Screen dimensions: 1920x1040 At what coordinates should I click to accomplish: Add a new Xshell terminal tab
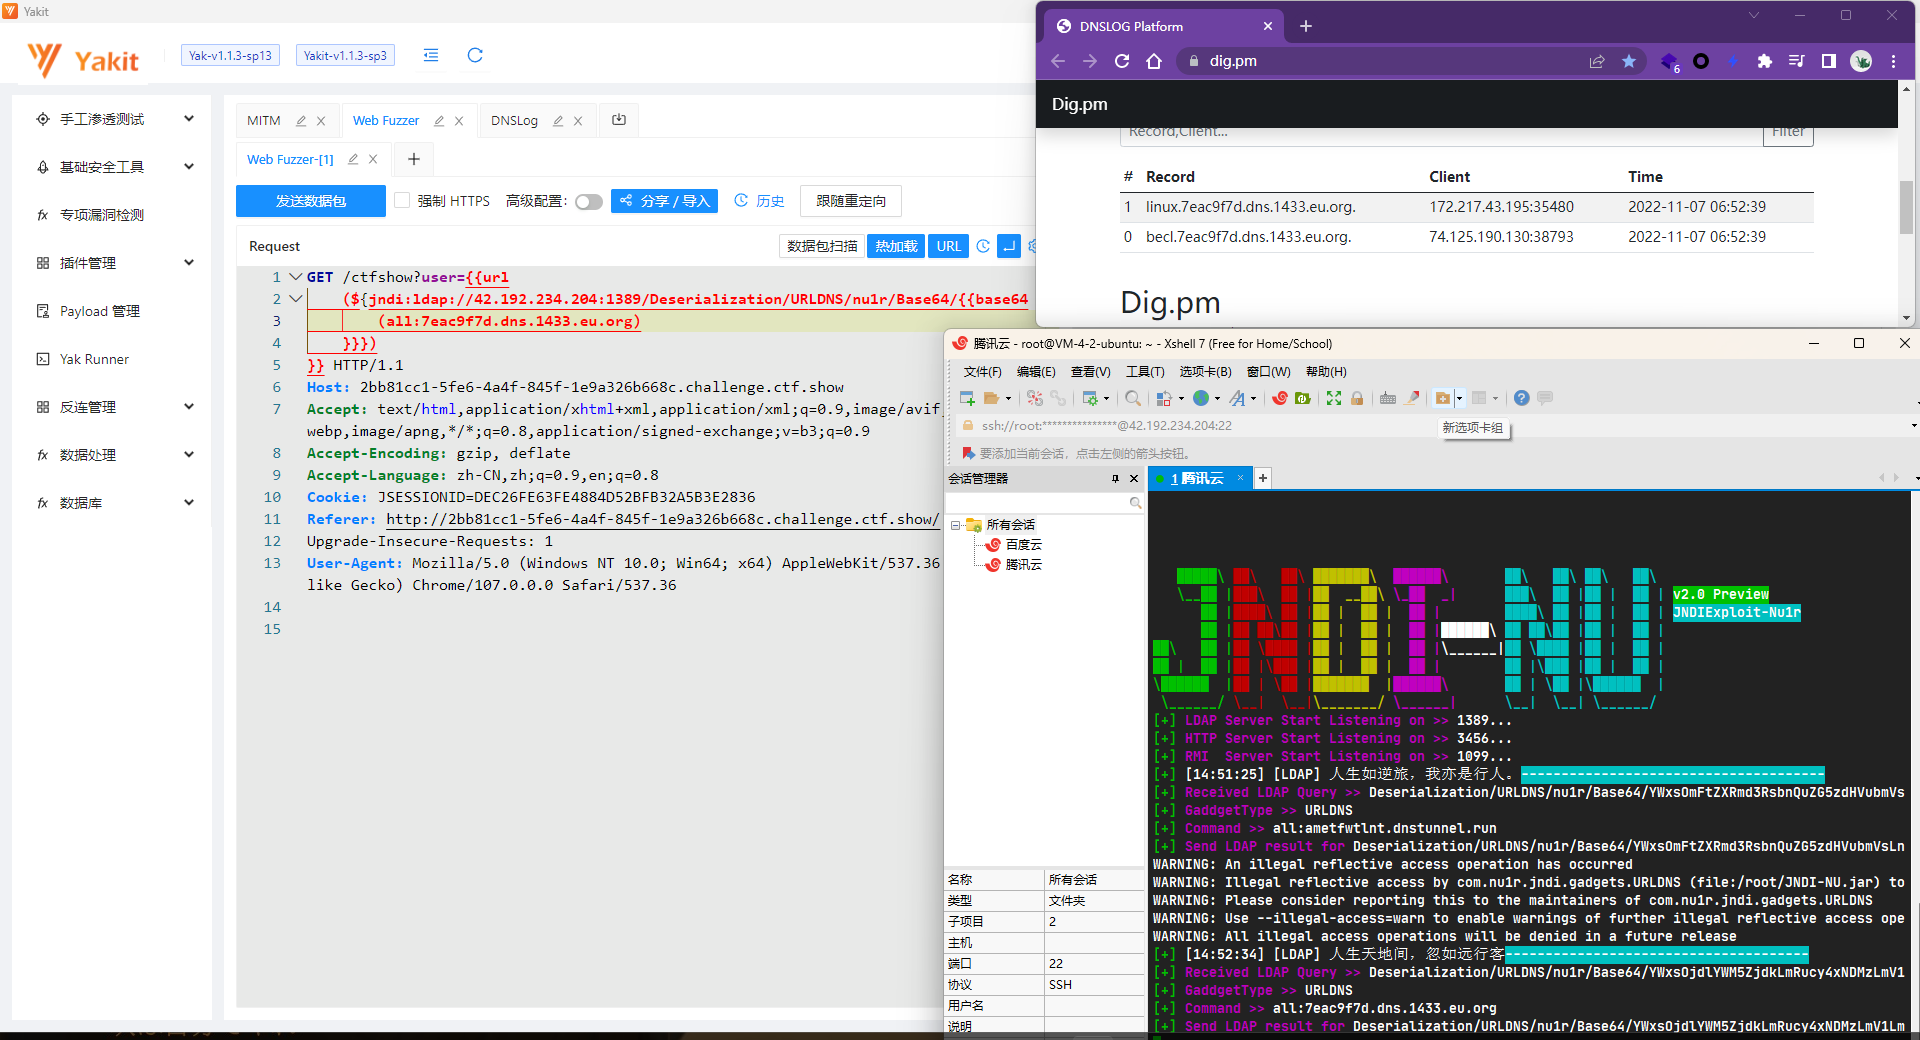pos(1263,478)
